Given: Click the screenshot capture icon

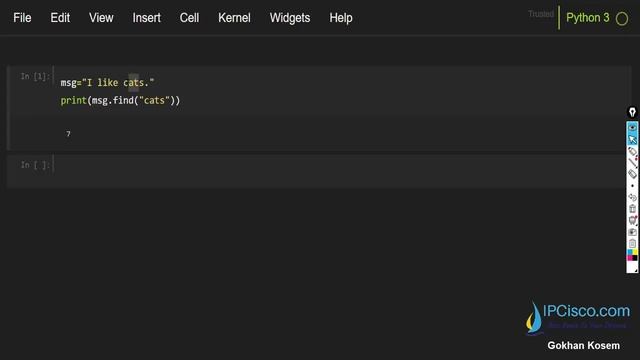Looking at the screenshot, I should [x=632, y=232].
